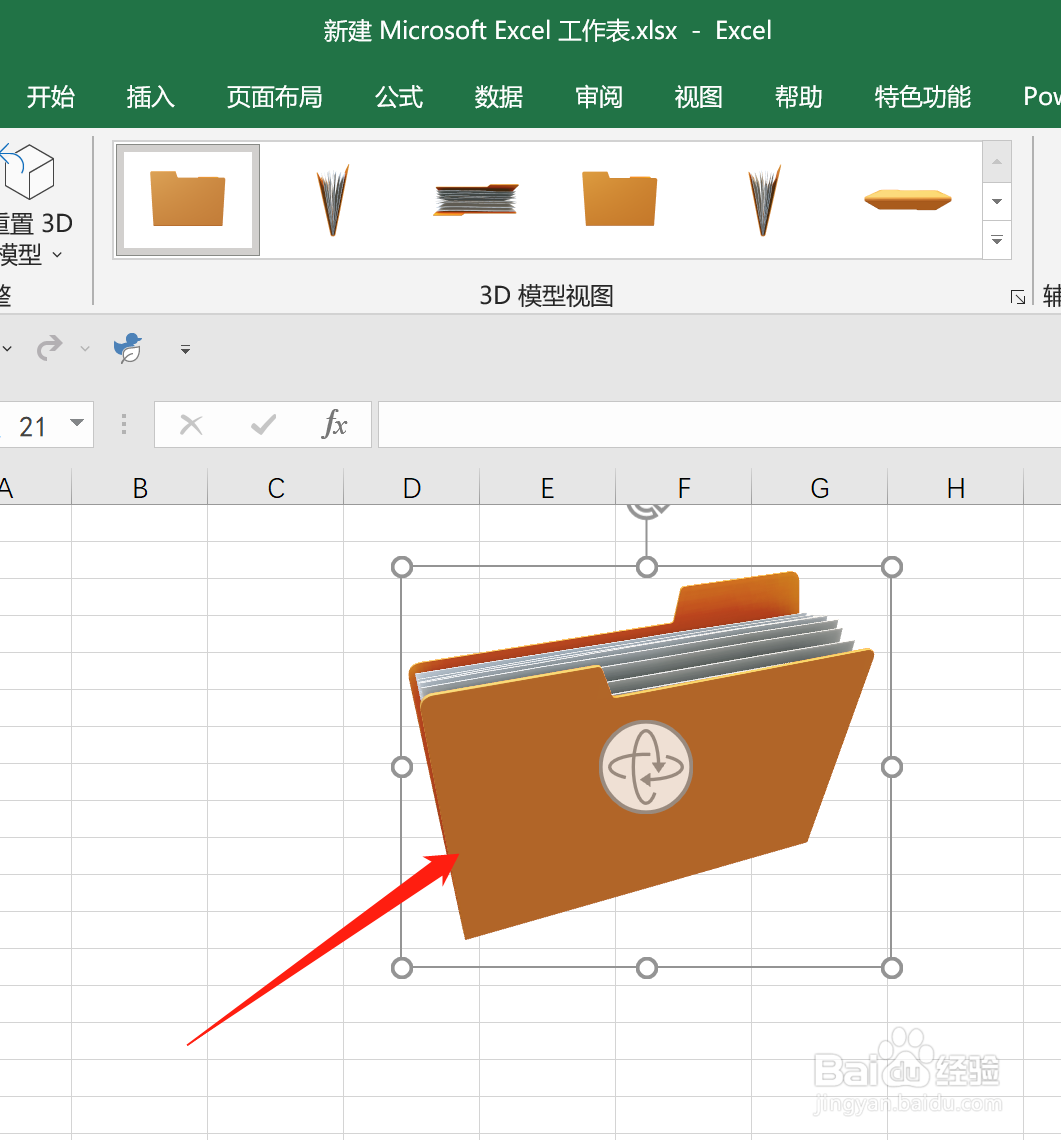Select column E header

[548, 487]
